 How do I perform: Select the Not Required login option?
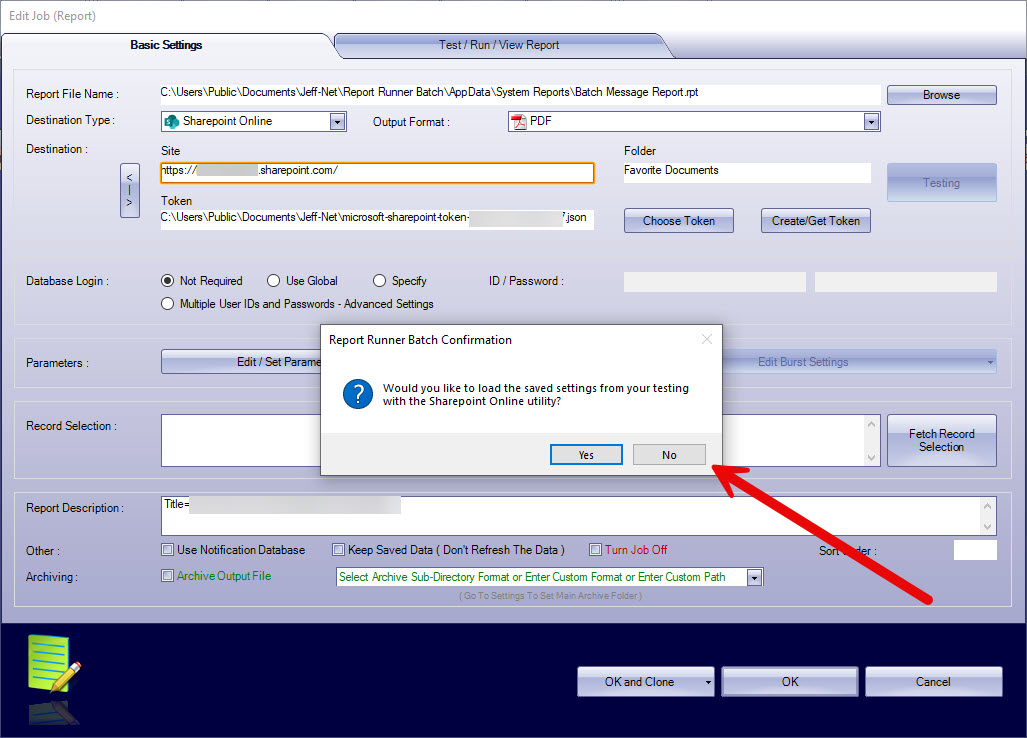coord(168,281)
